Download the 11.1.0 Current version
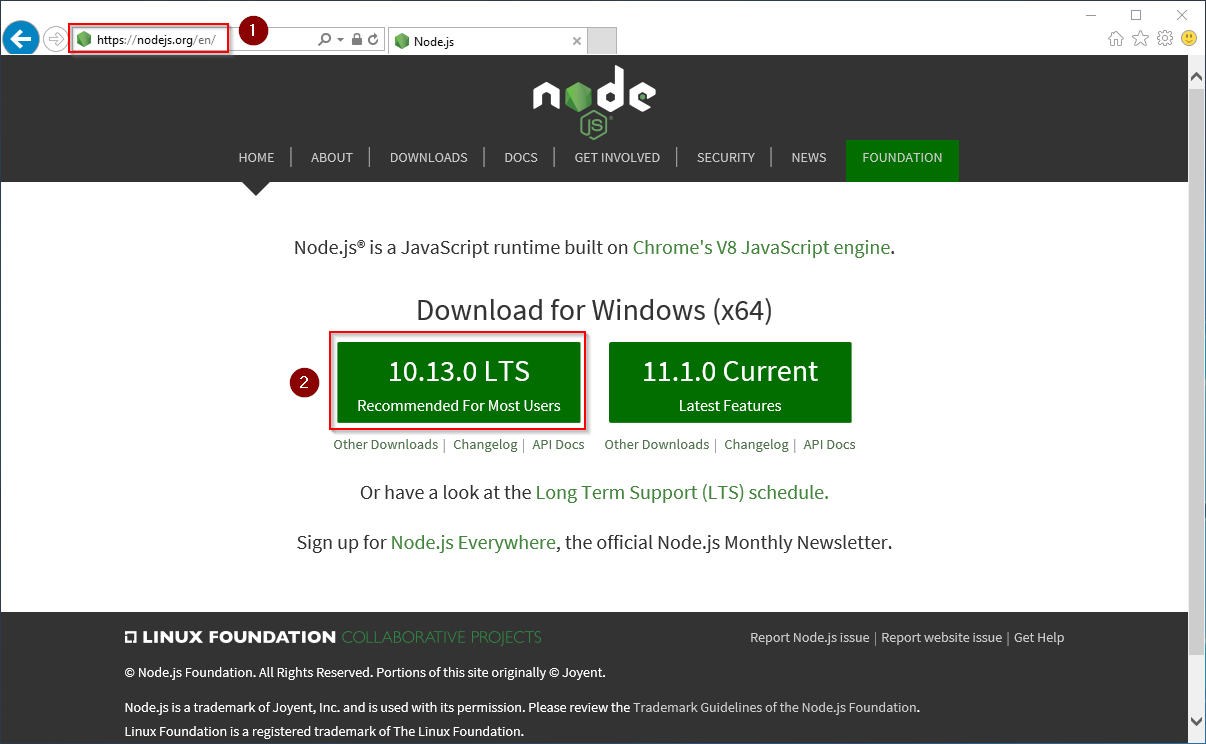Viewport: 1206px width, 744px height. click(730, 383)
